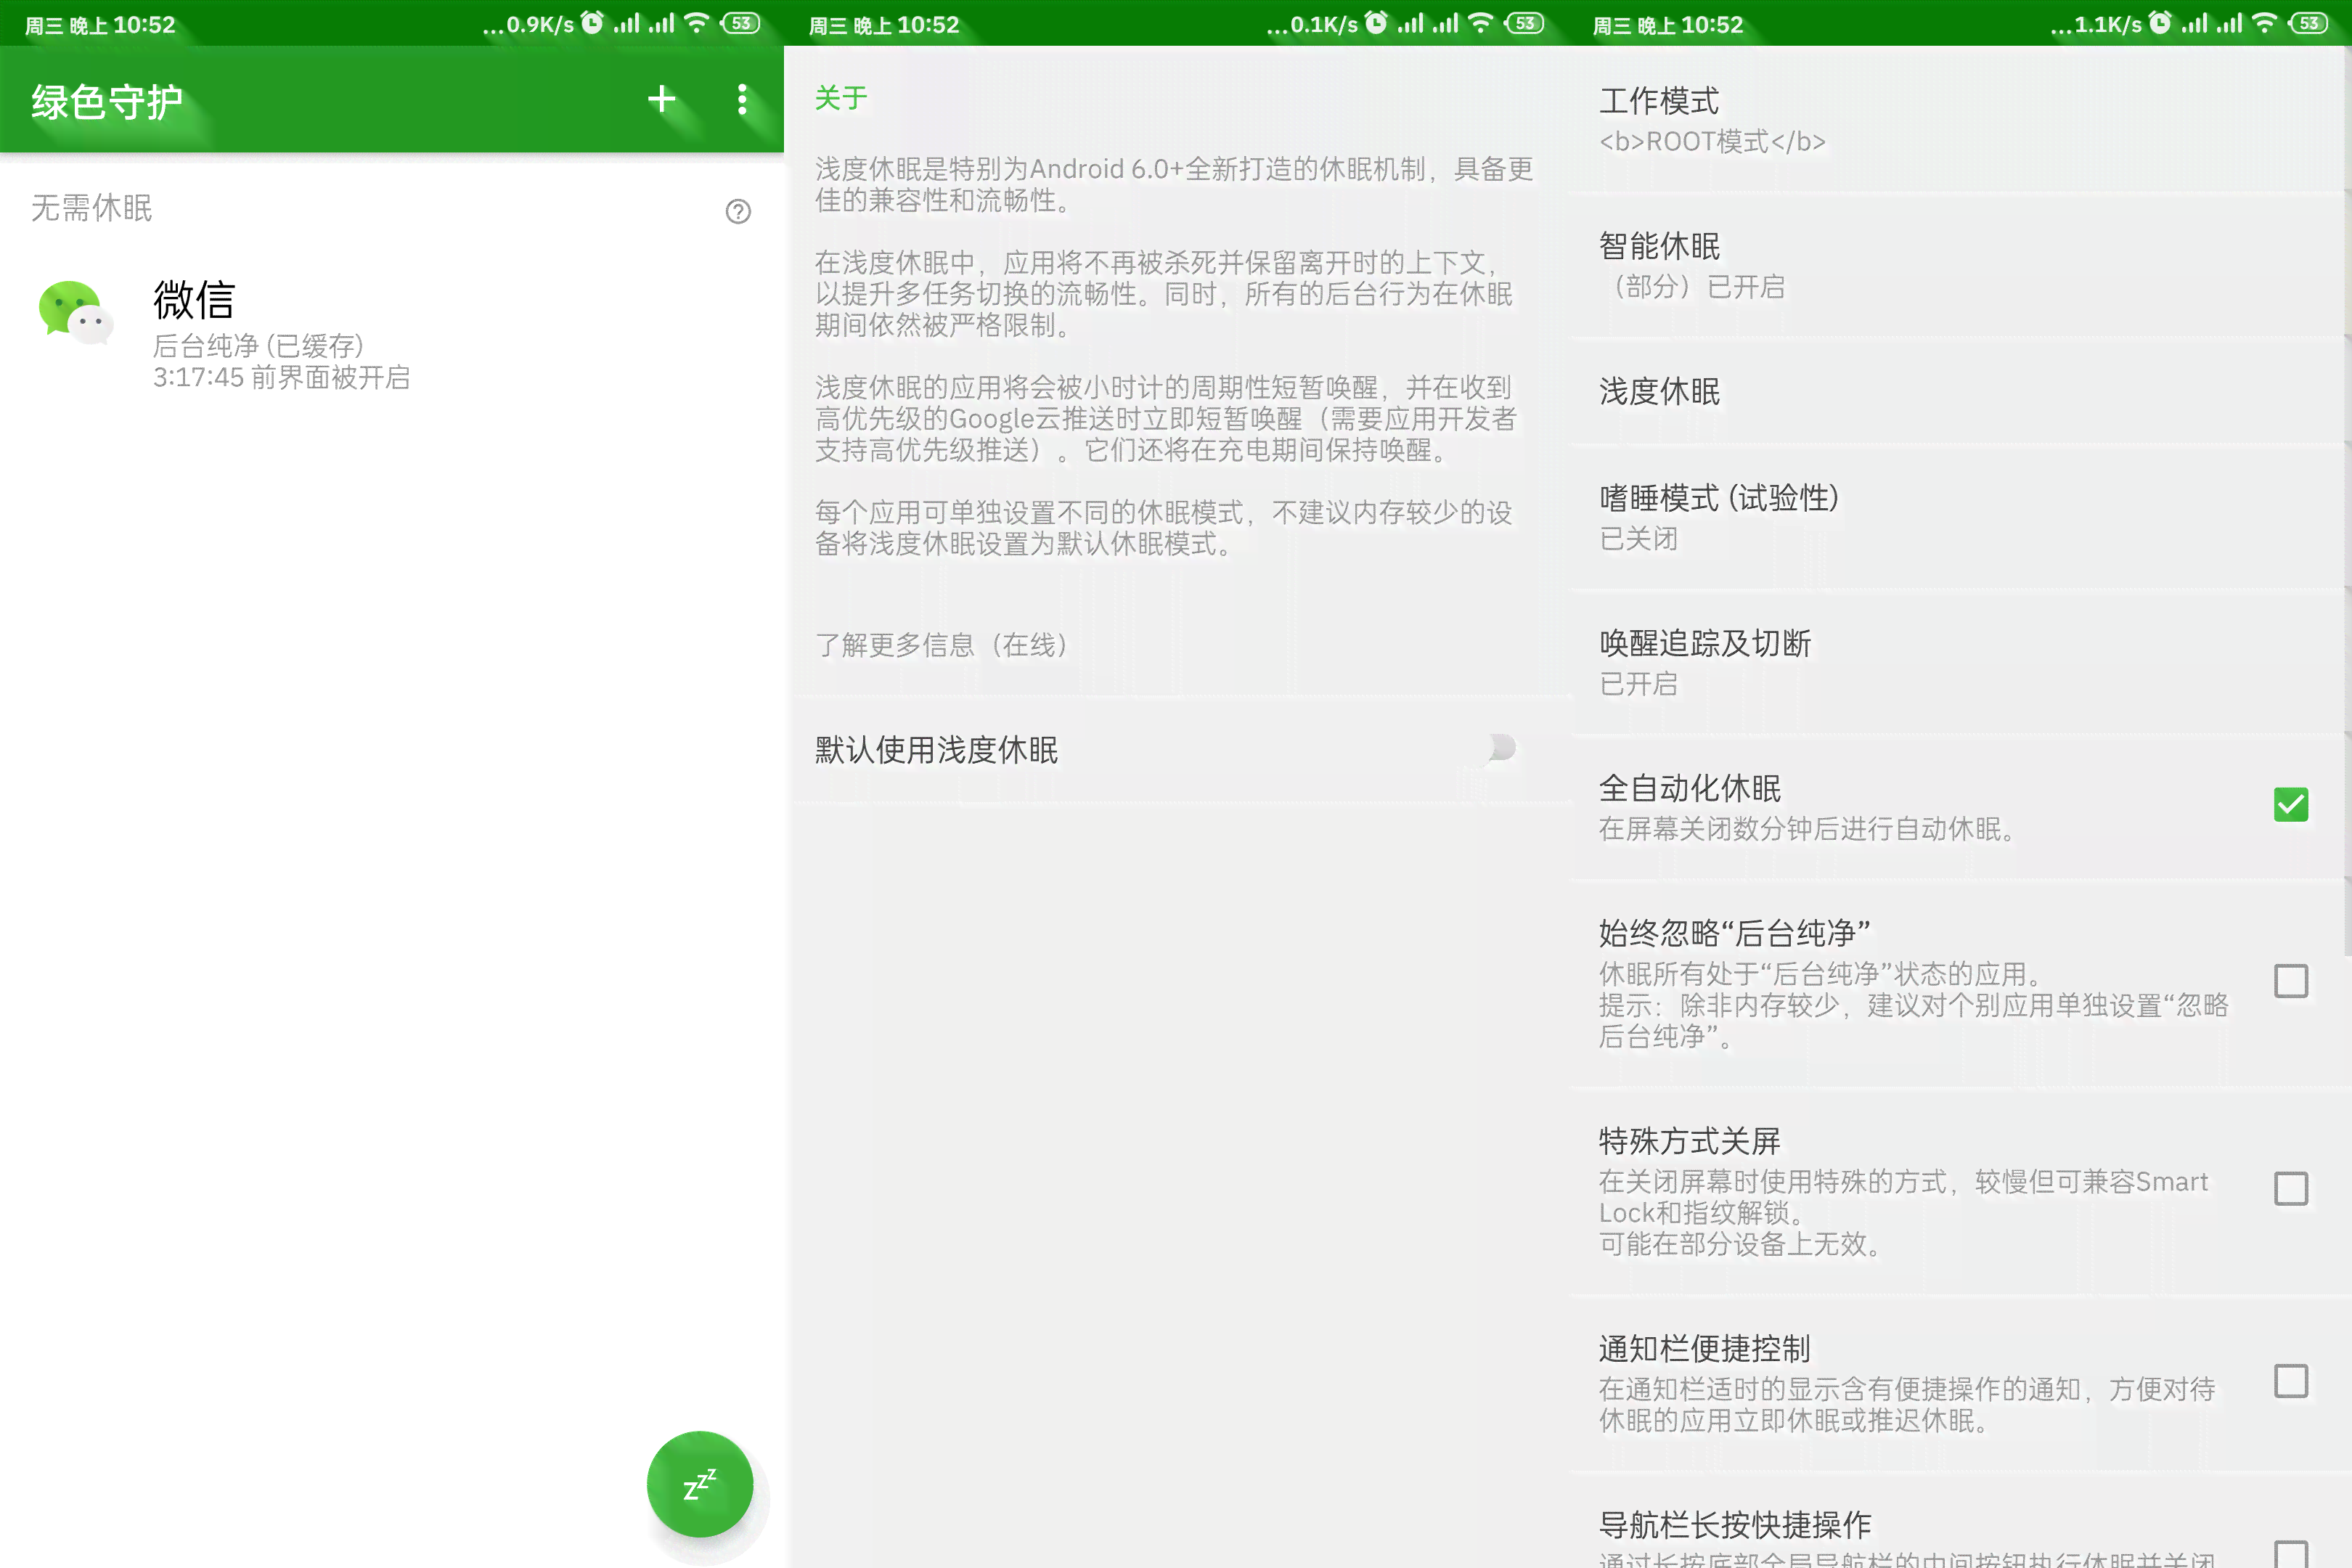Tap the Wi-Fi icon in left status bar

pyautogui.click(x=697, y=23)
